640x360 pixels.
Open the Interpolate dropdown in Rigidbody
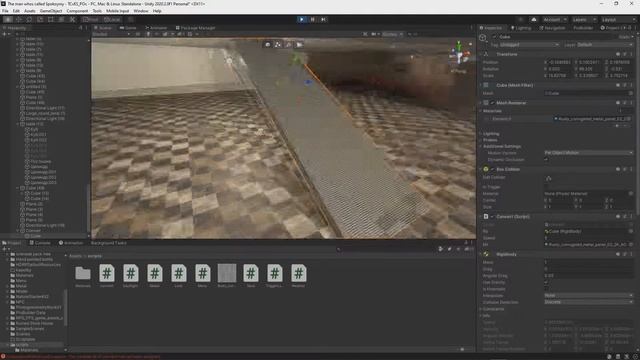click(x=589, y=295)
